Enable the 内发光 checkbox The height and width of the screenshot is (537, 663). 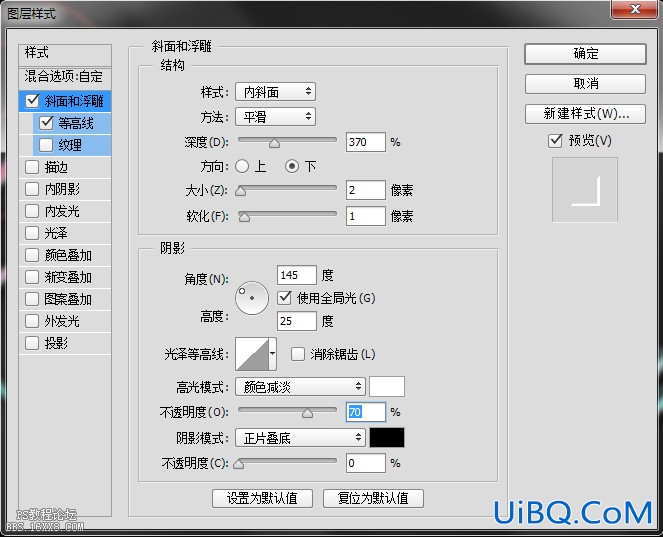(32, 211)
